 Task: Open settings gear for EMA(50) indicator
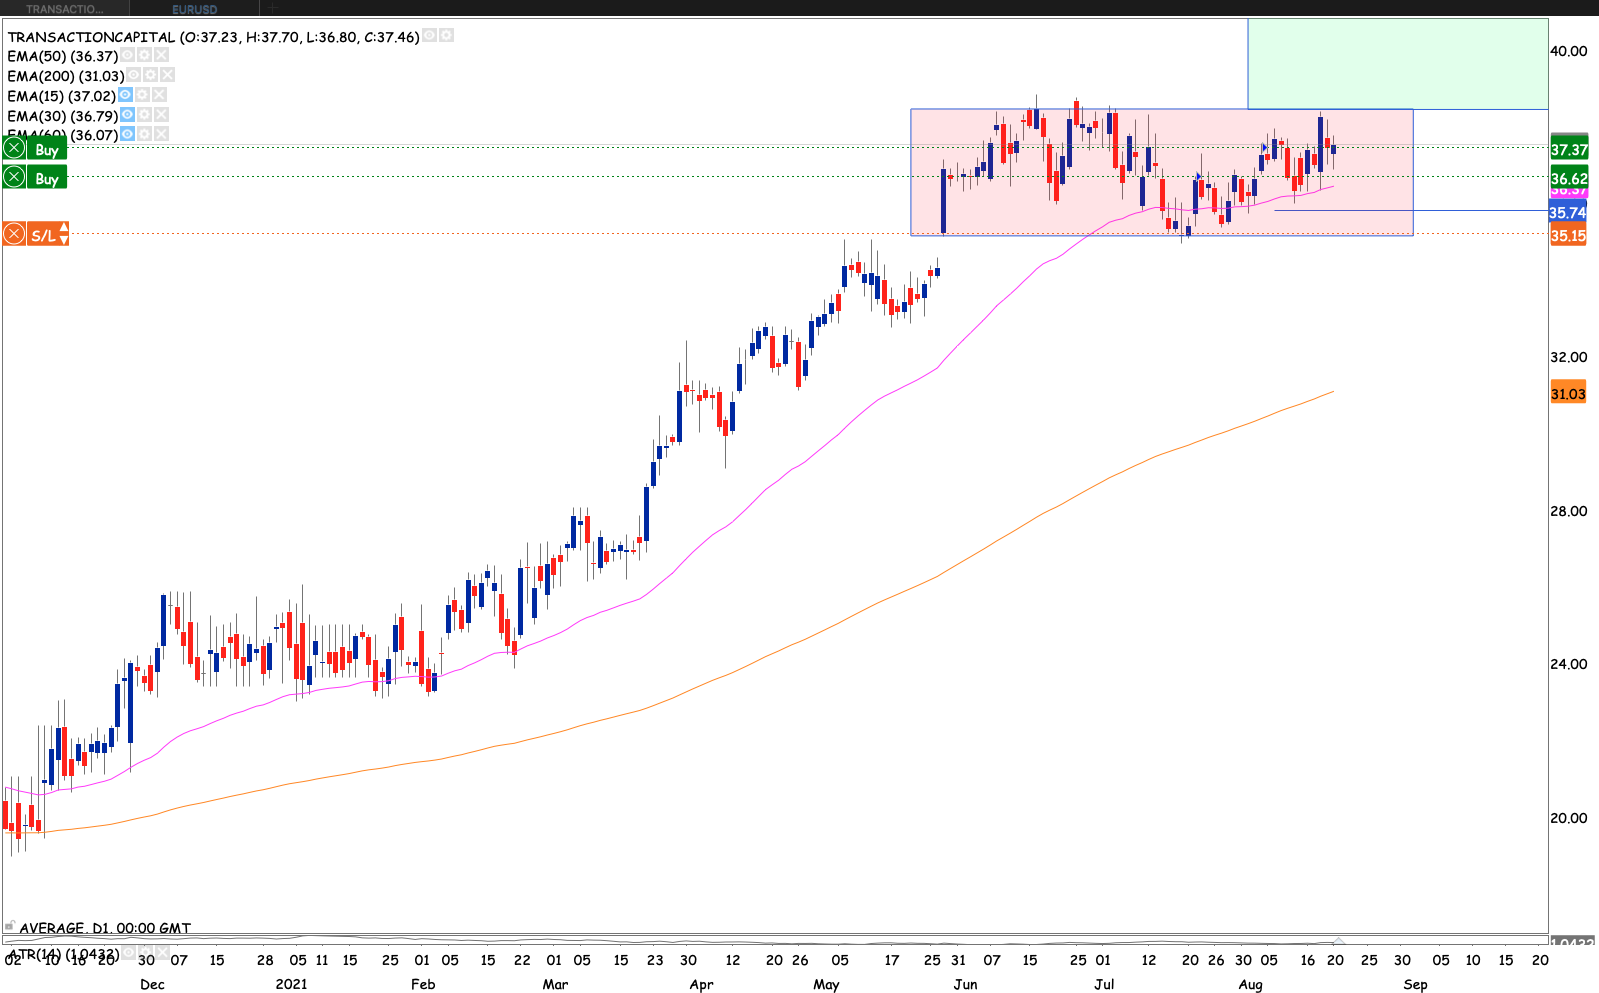pyautogui.click(x=144, y=56)
